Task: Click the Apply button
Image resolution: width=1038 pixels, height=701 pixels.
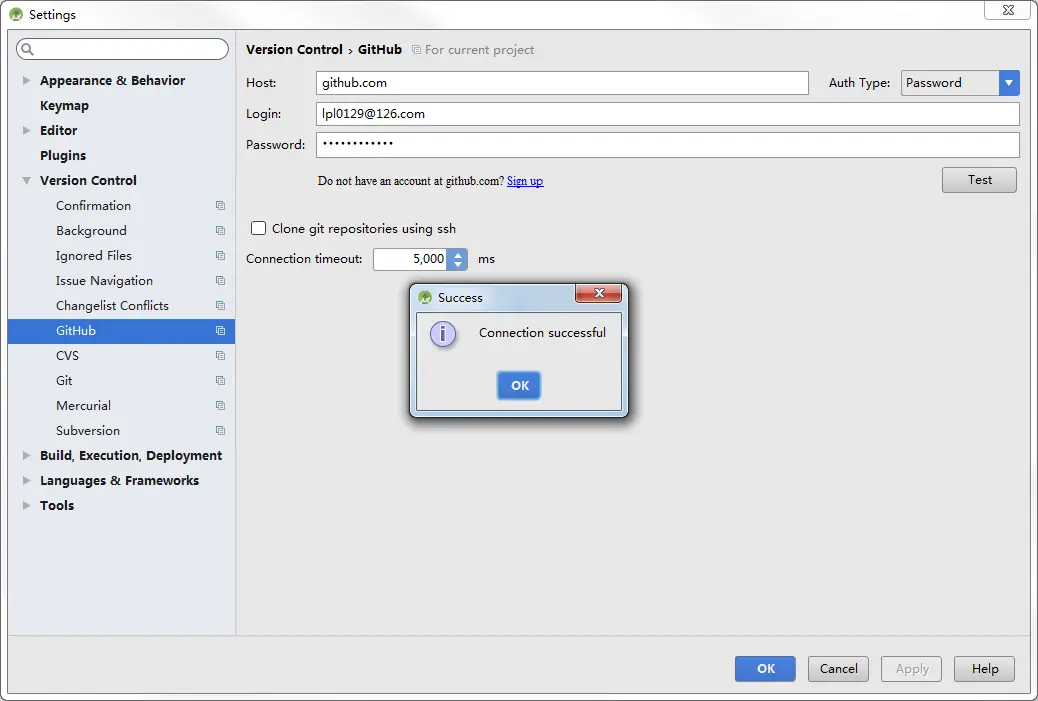Action: tap(912, 669)
